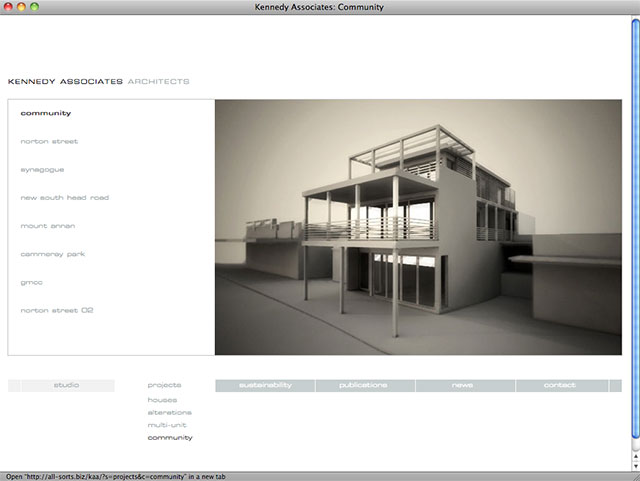The width and height of the screenshot is (640, 481).
Task: Minimize window with yellow button
Action: (x=21, y=7)
